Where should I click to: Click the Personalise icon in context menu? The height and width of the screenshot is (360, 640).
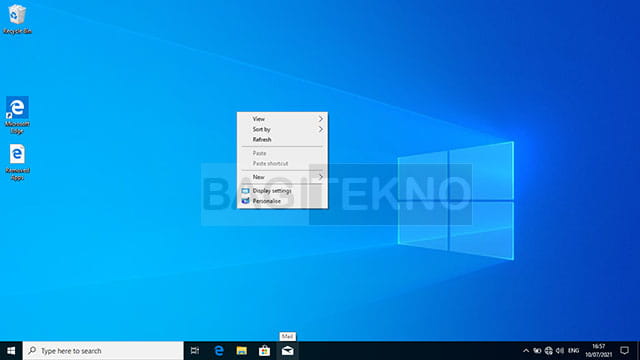[x=245, y=201]
